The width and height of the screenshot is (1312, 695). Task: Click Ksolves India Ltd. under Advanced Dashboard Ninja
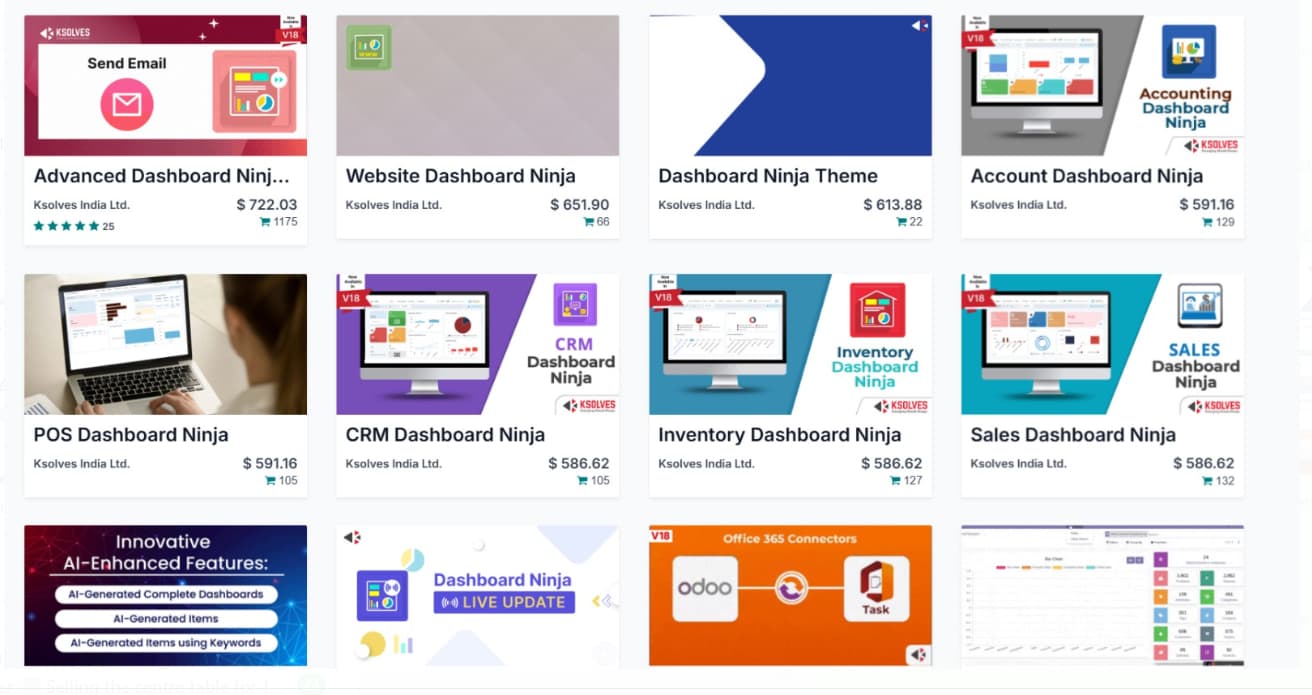tap(82, 205)
